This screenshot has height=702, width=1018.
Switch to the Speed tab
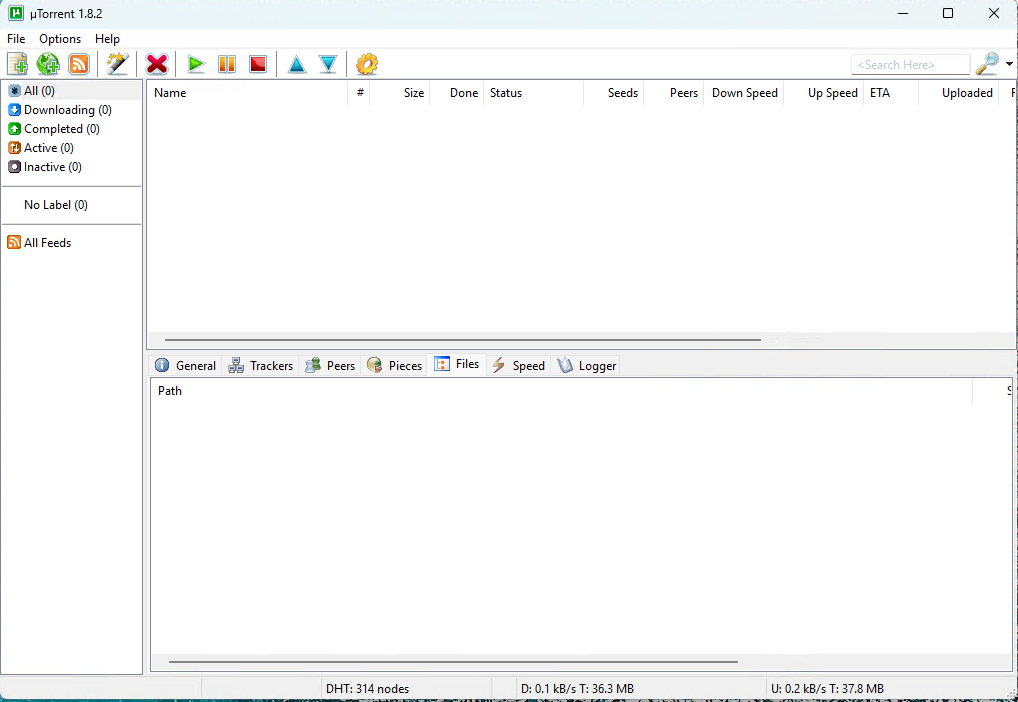[518, 366]
